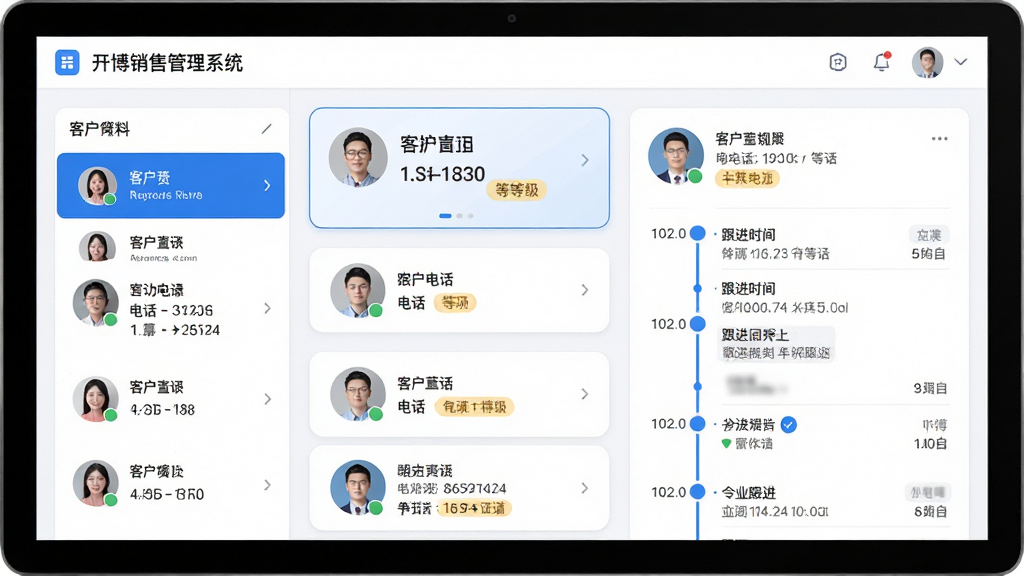1024x576 pixels.
Task: Click gray tag on bottom timeline entry
Action: coord(928,492)
